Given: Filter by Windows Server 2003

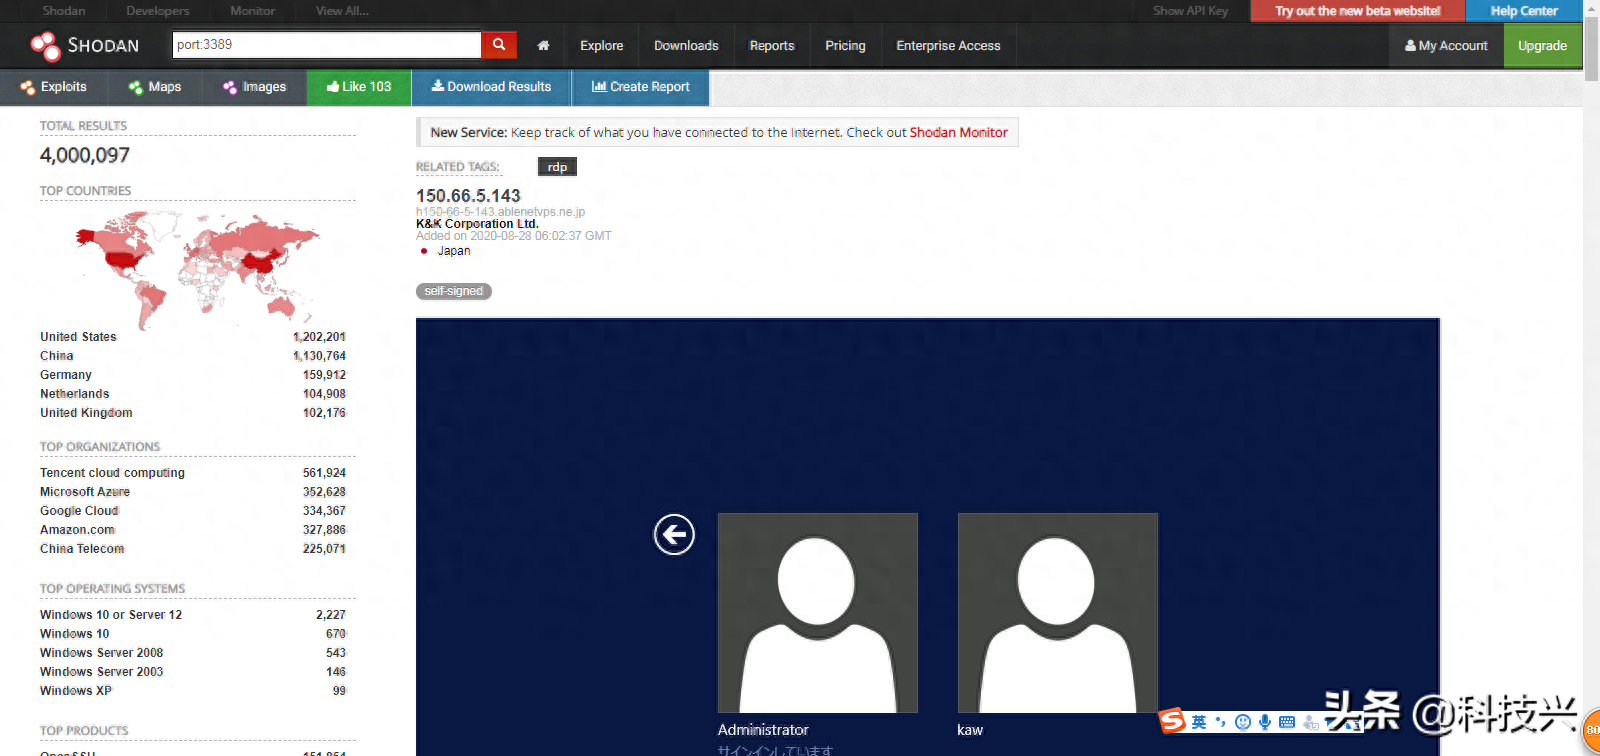Looking at the screenshot, I should pos(101,672).
